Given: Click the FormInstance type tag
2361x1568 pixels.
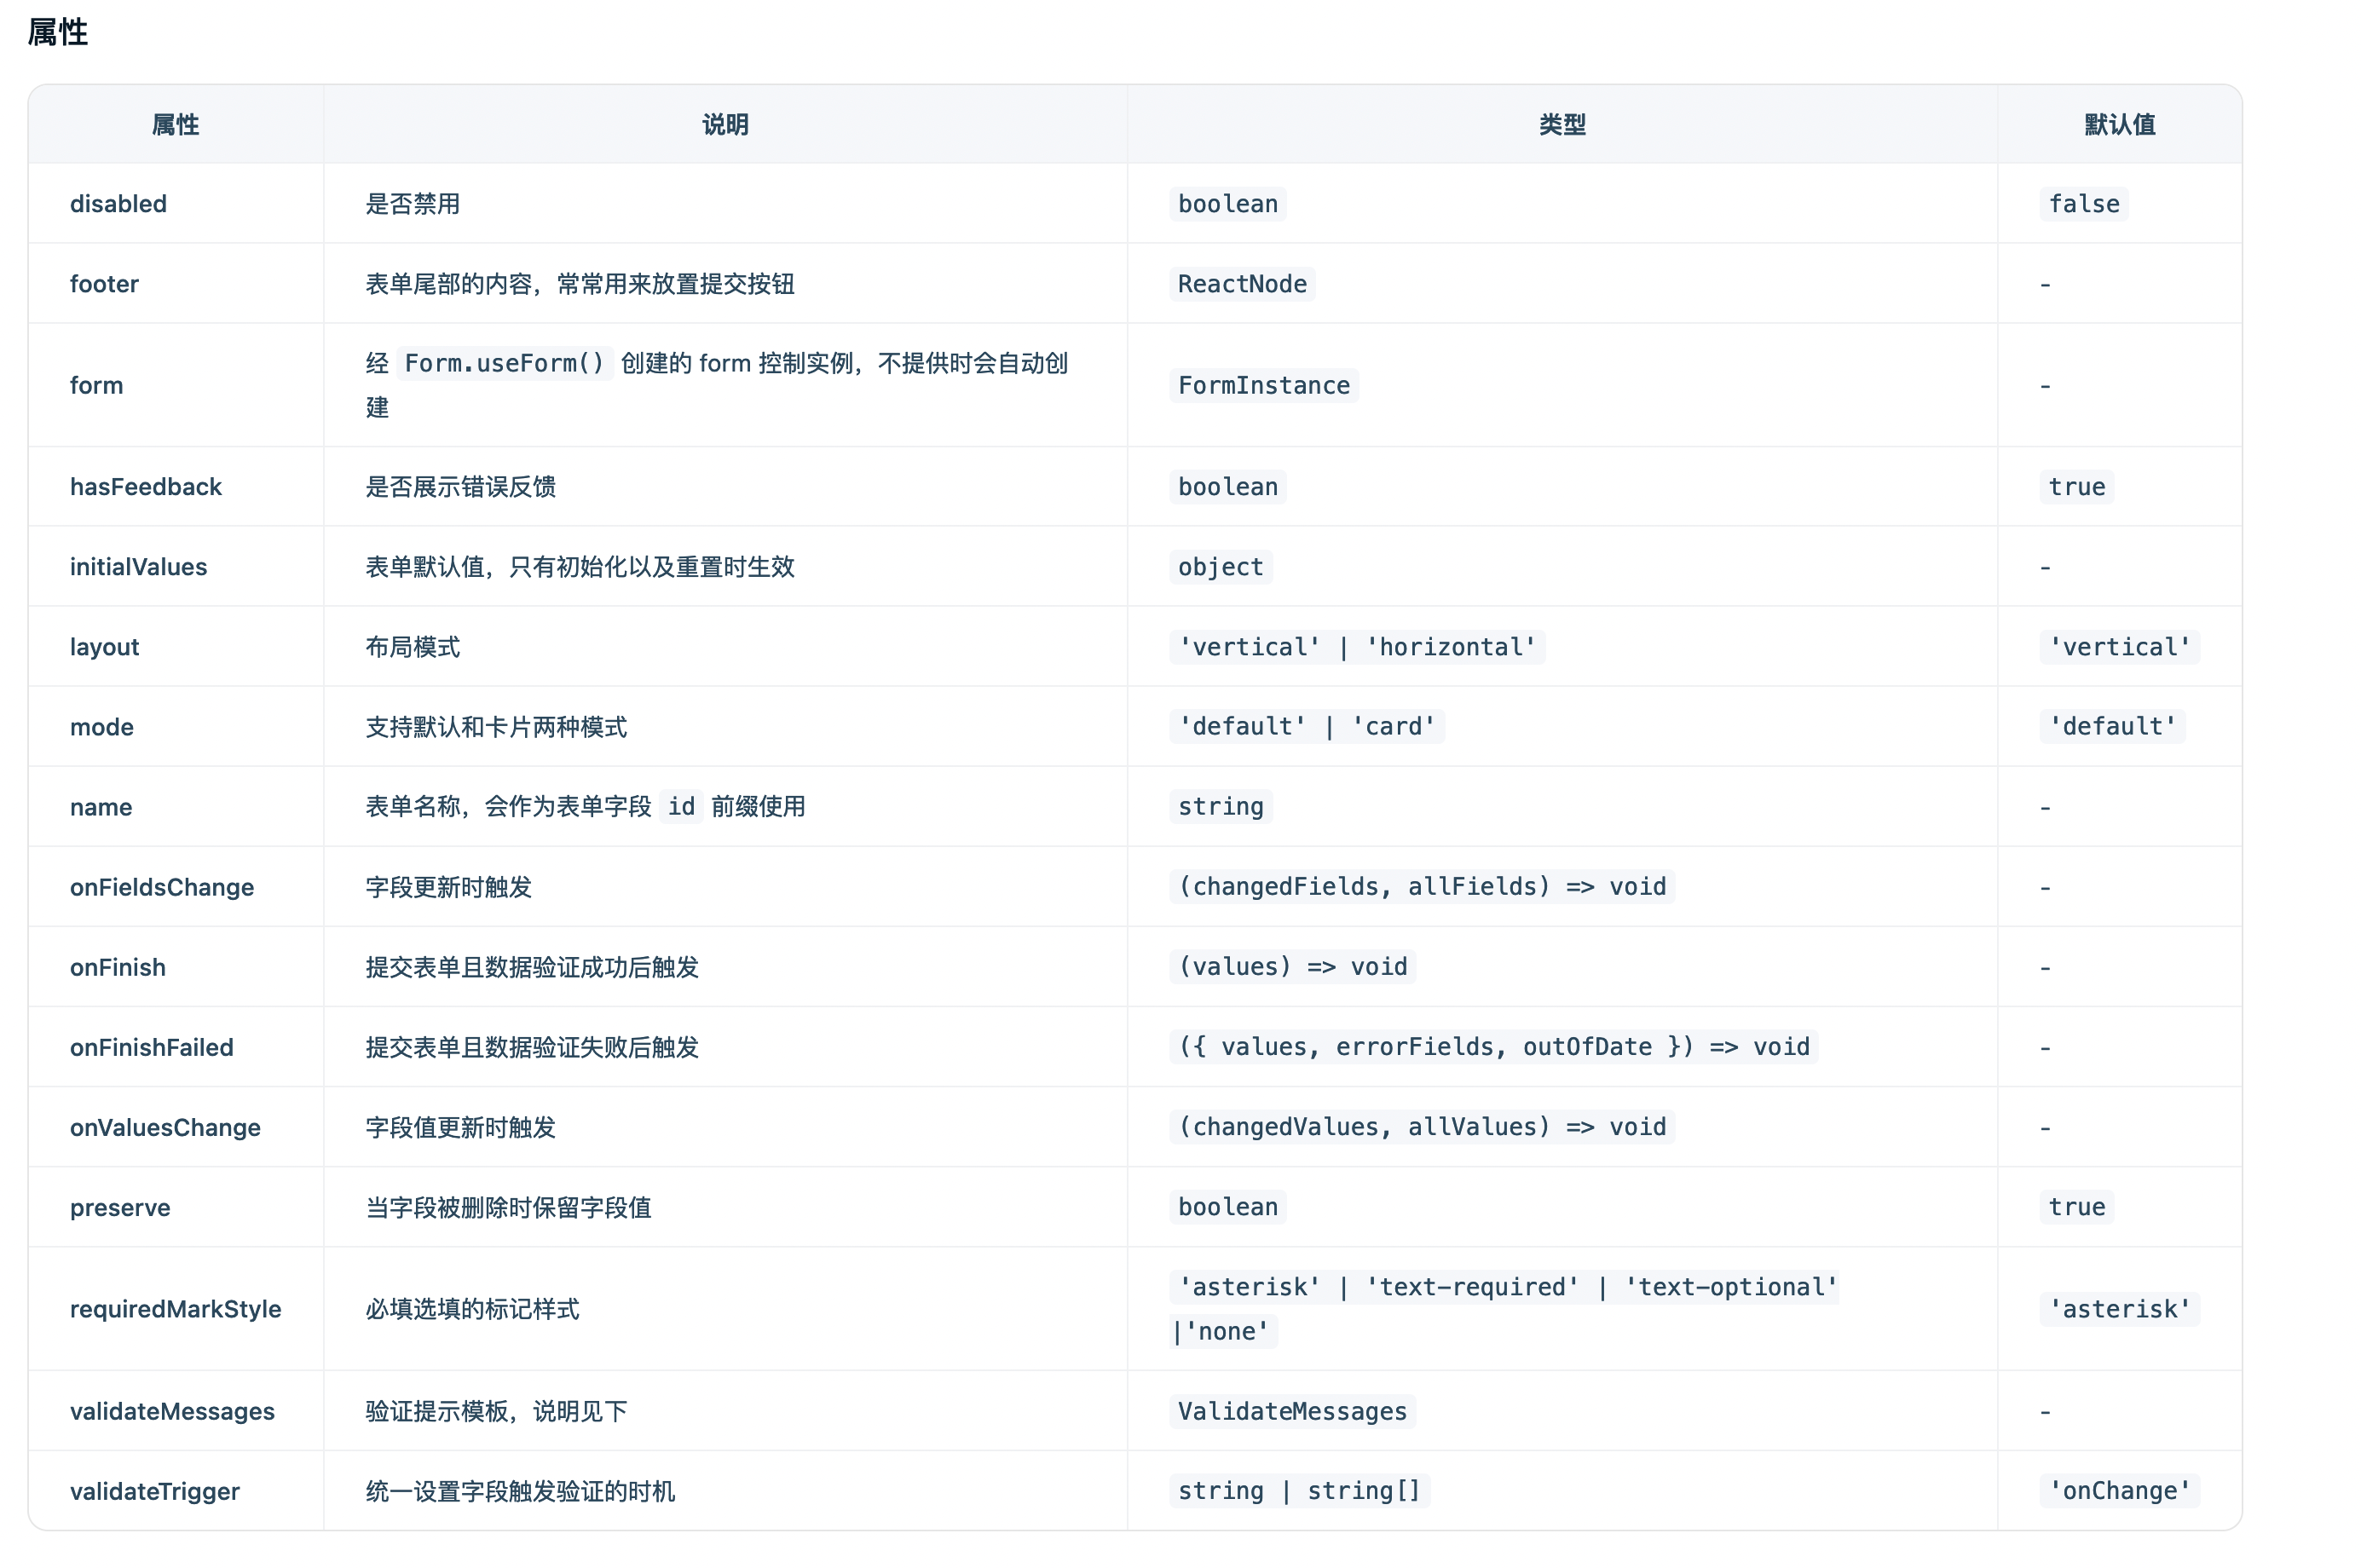Looking at the screenshot, I should [x=1263, y=386].
